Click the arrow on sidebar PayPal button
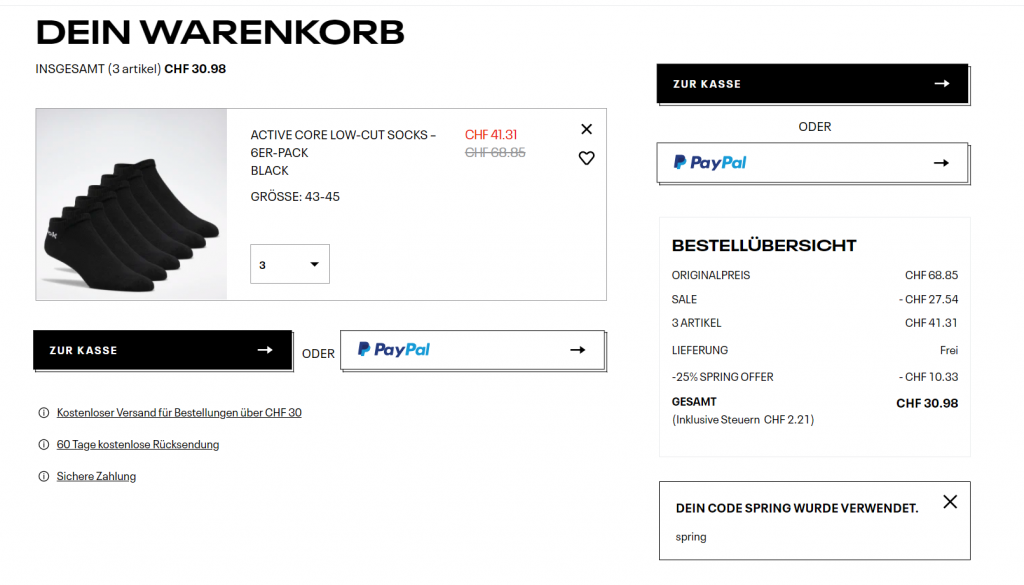This screenshot has width=1024, height=585. click(x=940, y=162)
